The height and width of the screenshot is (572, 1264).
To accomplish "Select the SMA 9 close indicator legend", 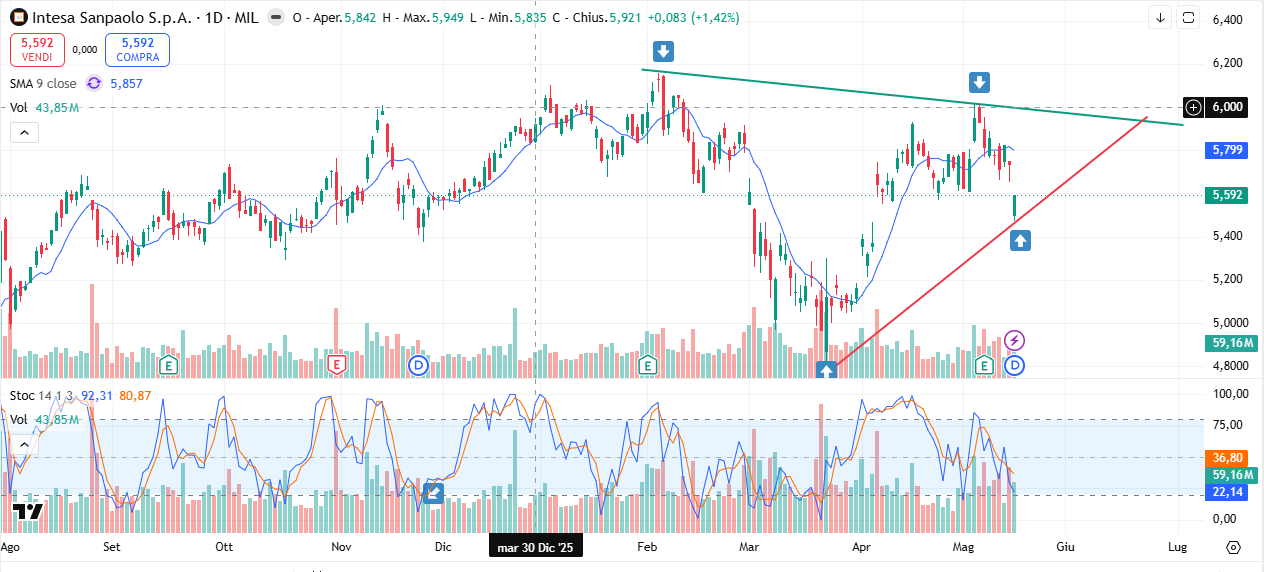I will (43, 84).
